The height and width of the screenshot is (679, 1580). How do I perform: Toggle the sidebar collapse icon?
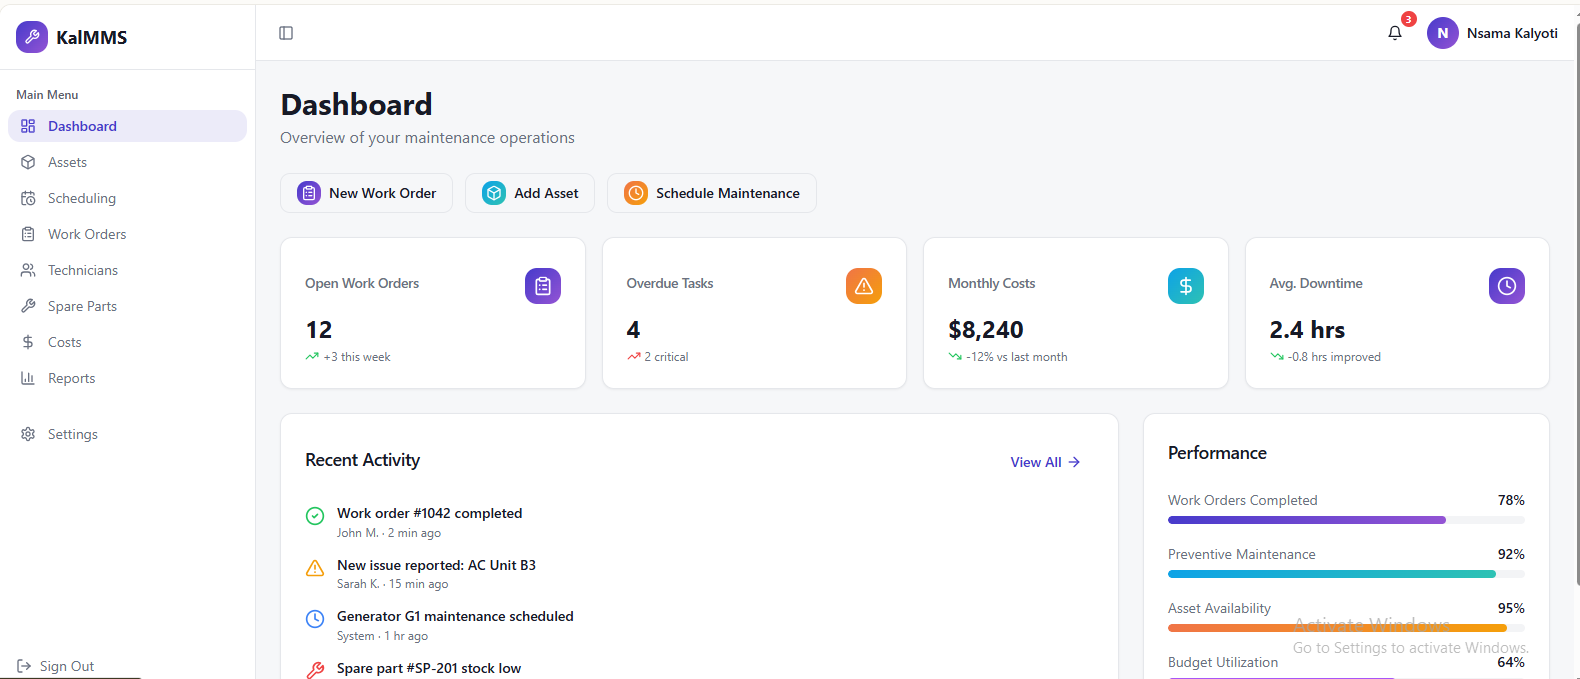286,33
